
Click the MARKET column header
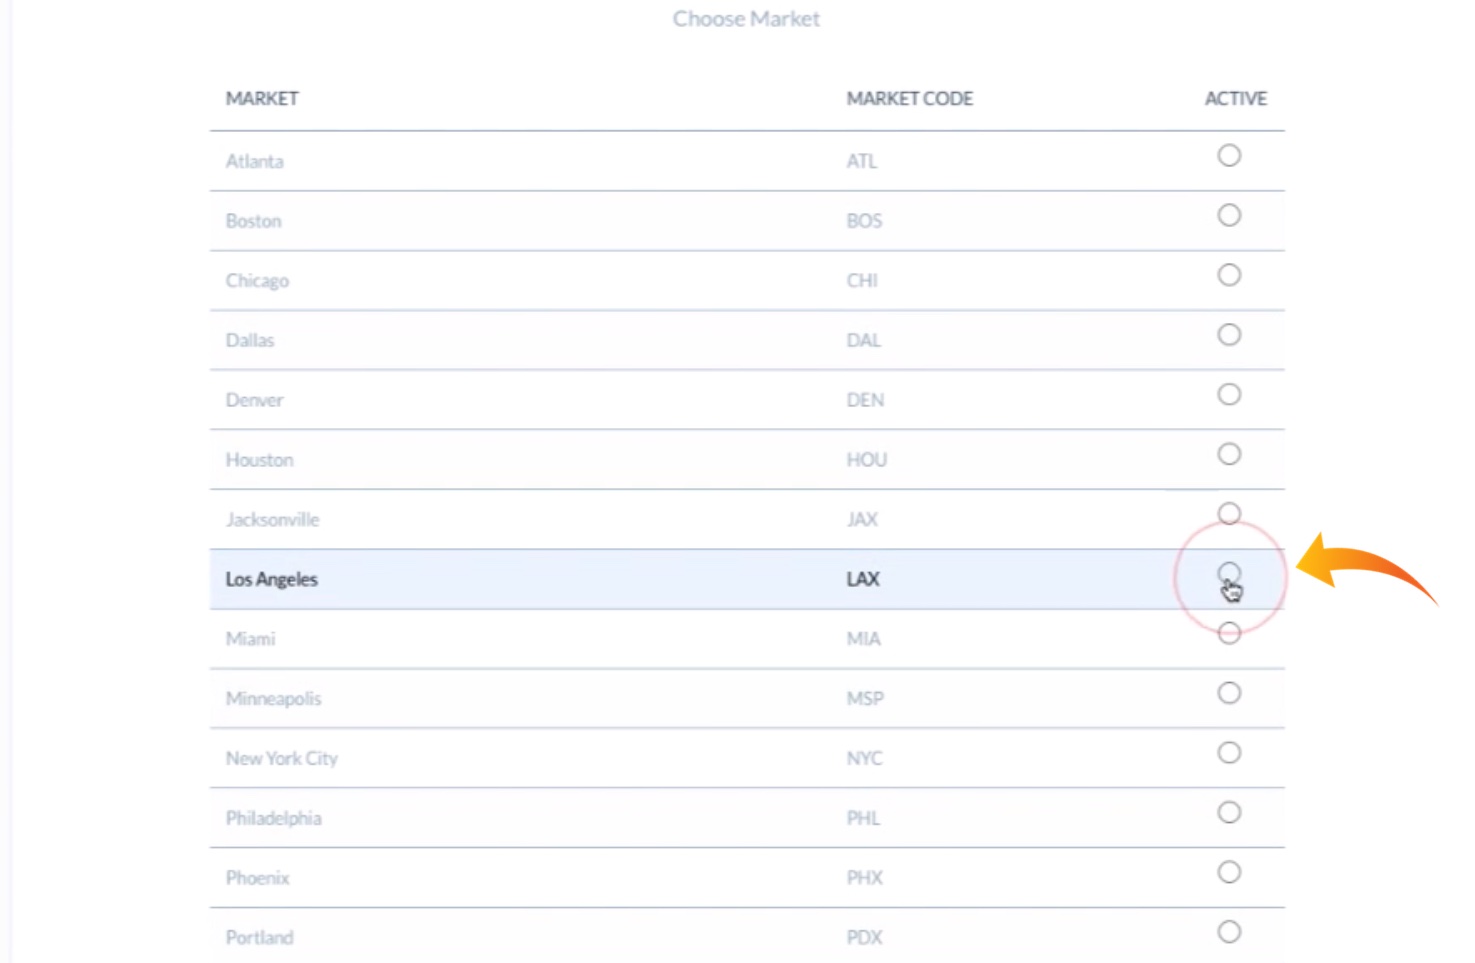pos(262,99)
